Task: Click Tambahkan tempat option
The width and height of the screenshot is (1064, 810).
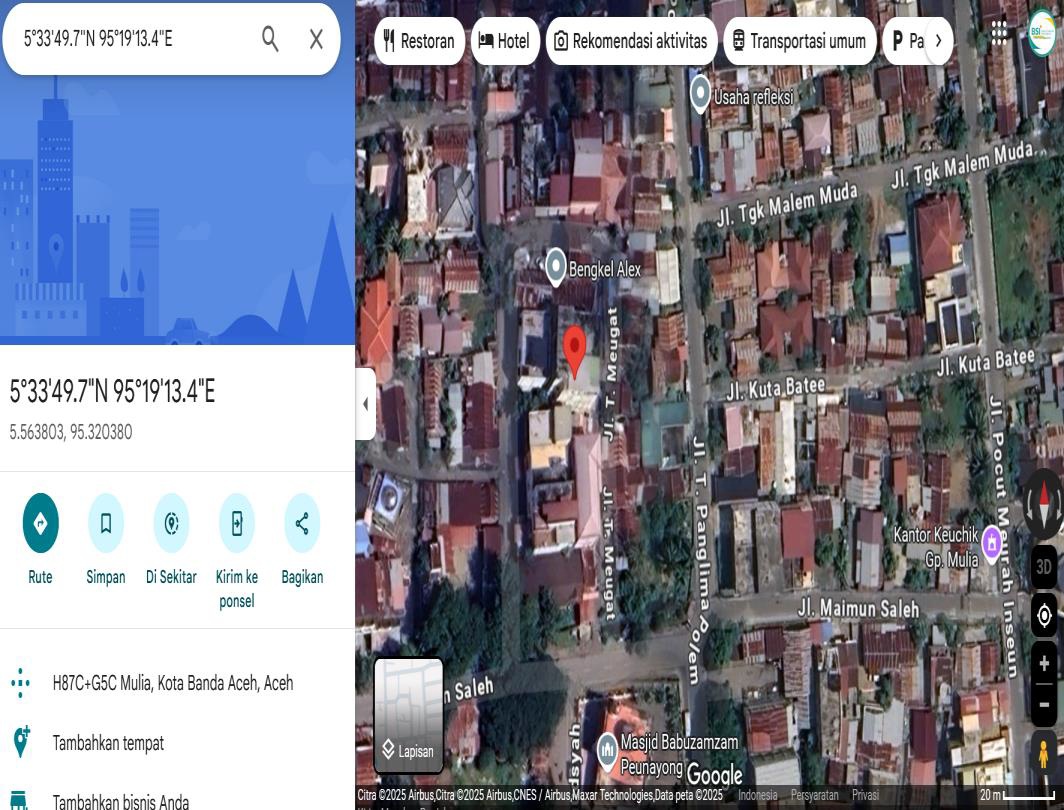Action: [x=108, y=743]
